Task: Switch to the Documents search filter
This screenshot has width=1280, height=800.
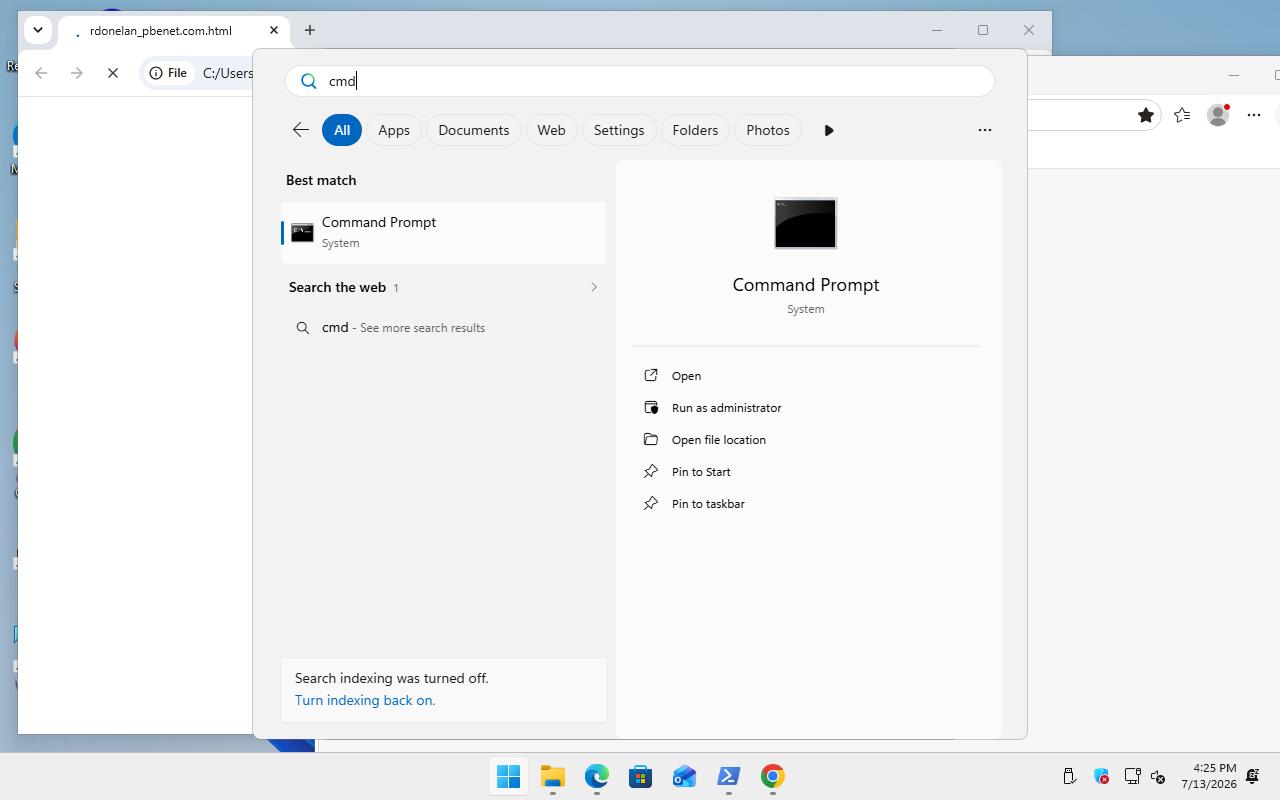Action: 474,130
